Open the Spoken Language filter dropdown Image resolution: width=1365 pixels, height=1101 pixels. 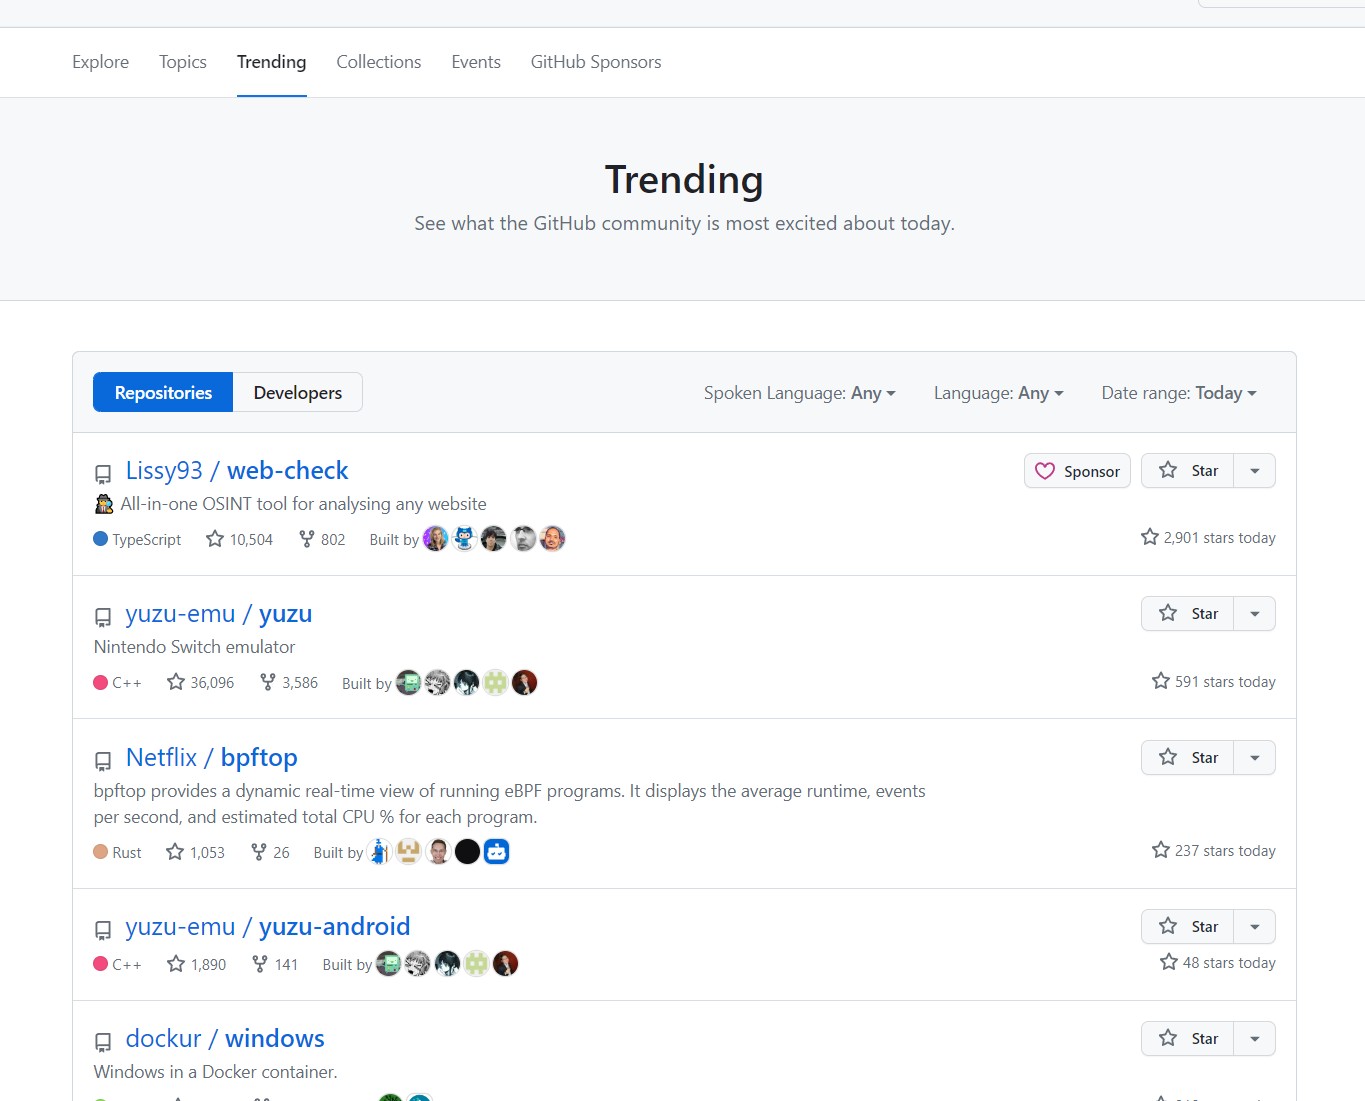pos(800,393)
